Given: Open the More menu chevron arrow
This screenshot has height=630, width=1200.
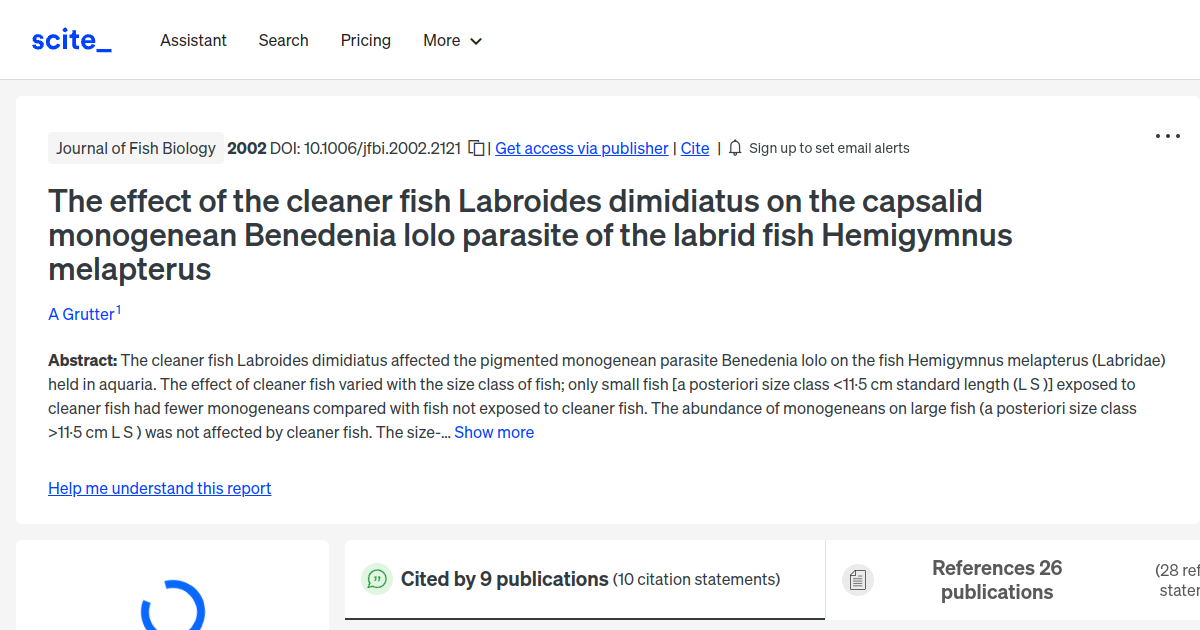Looking at the screenshot, I should 477,41.
